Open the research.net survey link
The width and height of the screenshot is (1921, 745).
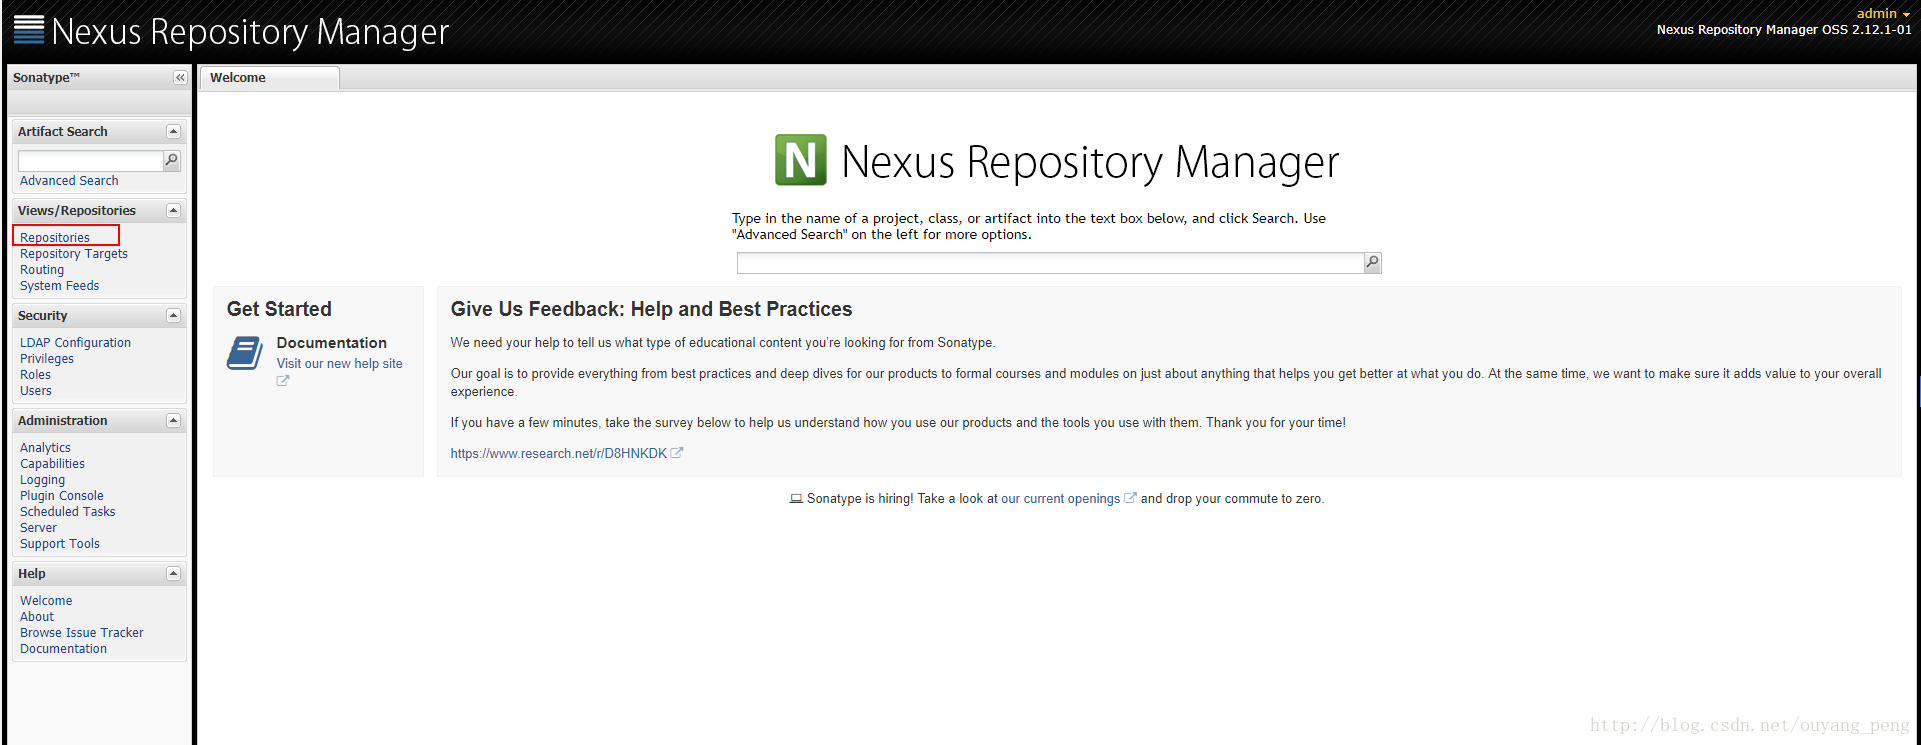(559, 454)
